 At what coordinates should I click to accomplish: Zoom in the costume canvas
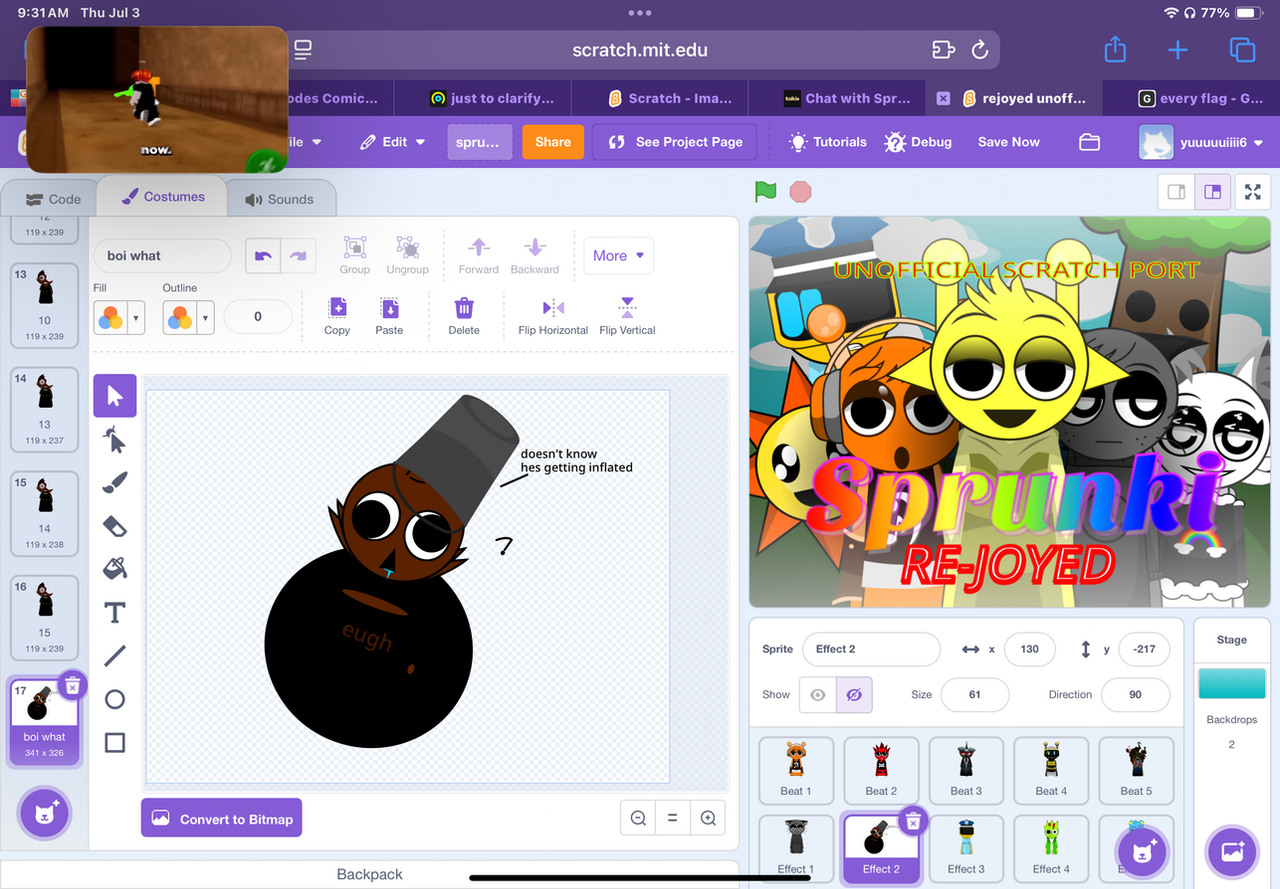[x=708, y=818]
